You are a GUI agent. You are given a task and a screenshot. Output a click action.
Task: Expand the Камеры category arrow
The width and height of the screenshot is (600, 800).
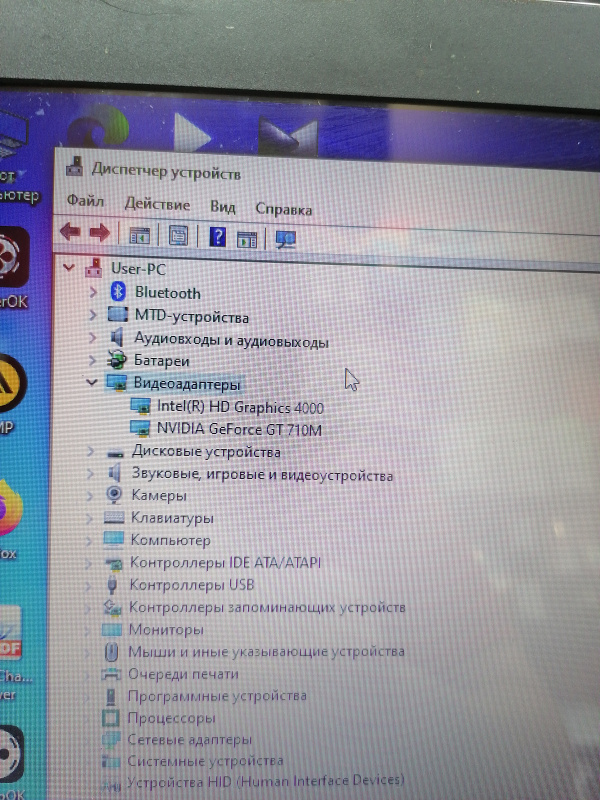[x=90, y=495]
